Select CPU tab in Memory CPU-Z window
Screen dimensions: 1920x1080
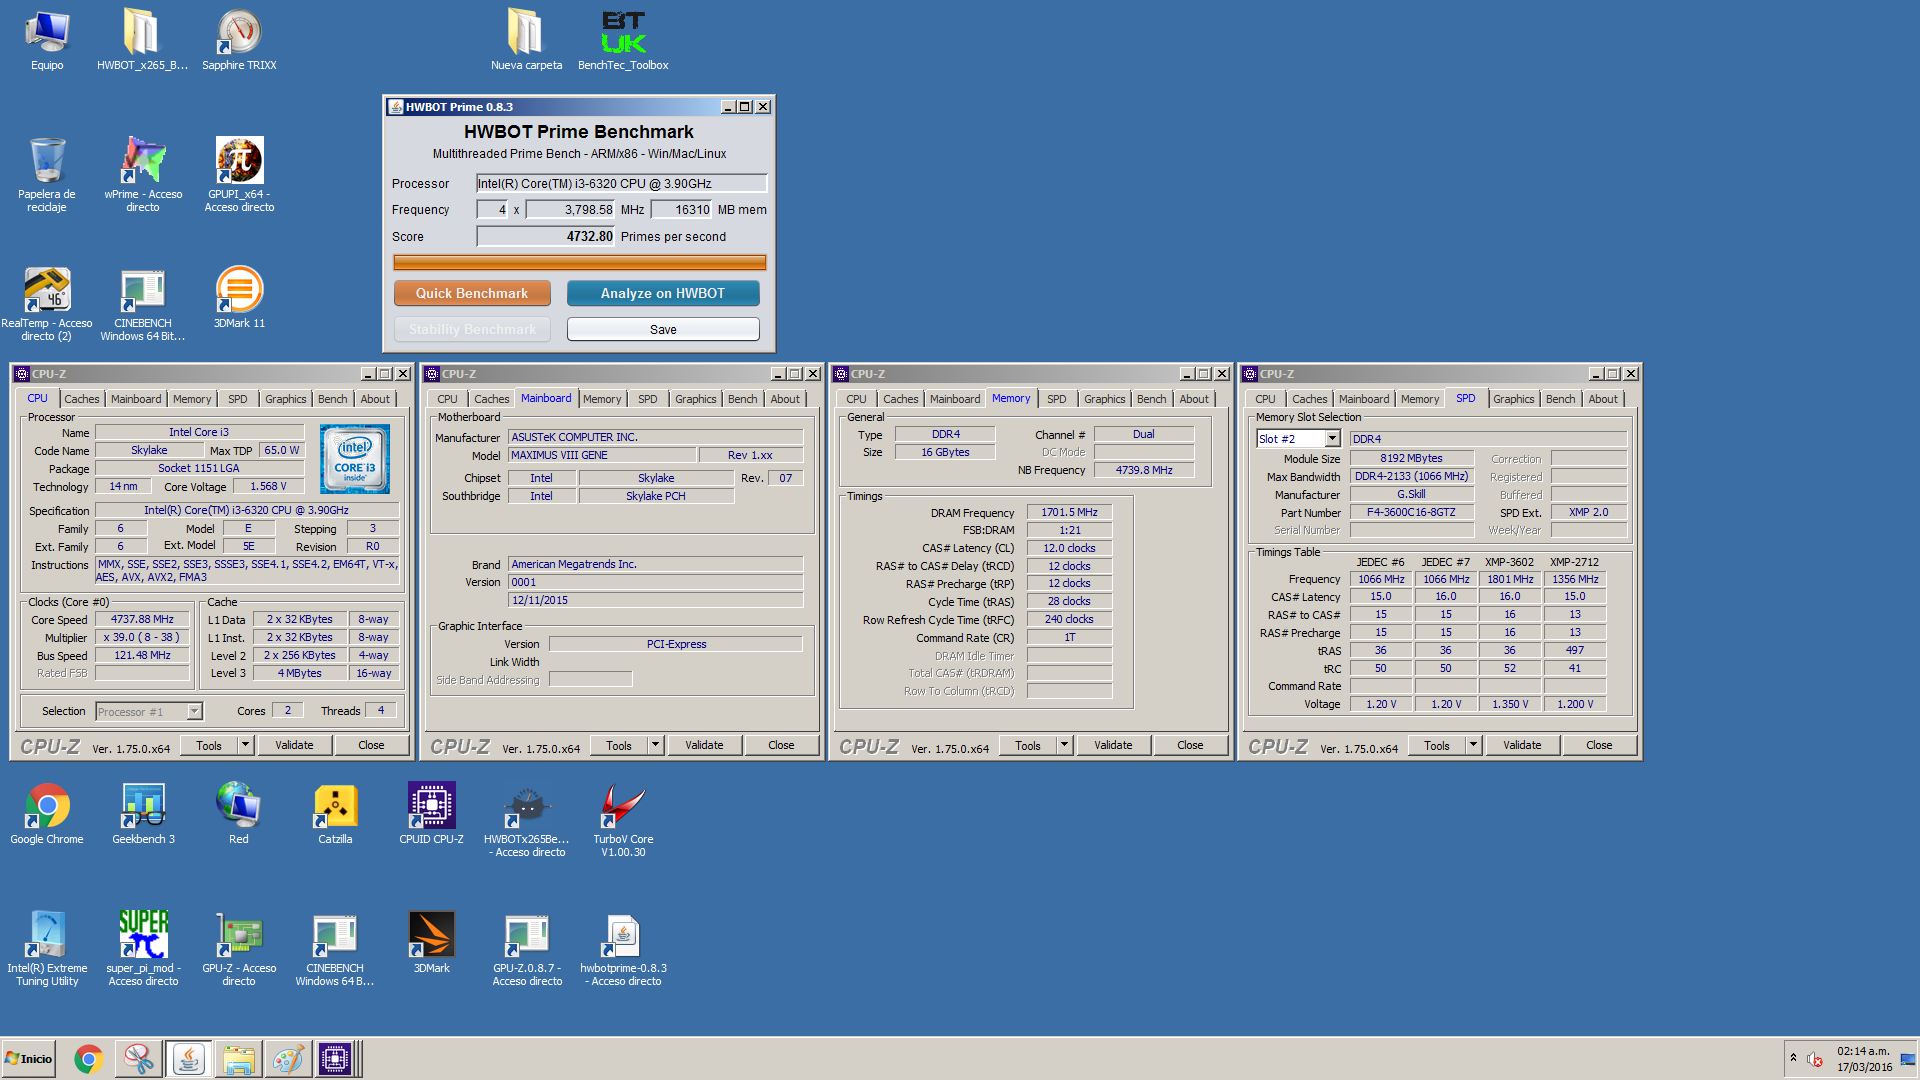click(857, 399)
